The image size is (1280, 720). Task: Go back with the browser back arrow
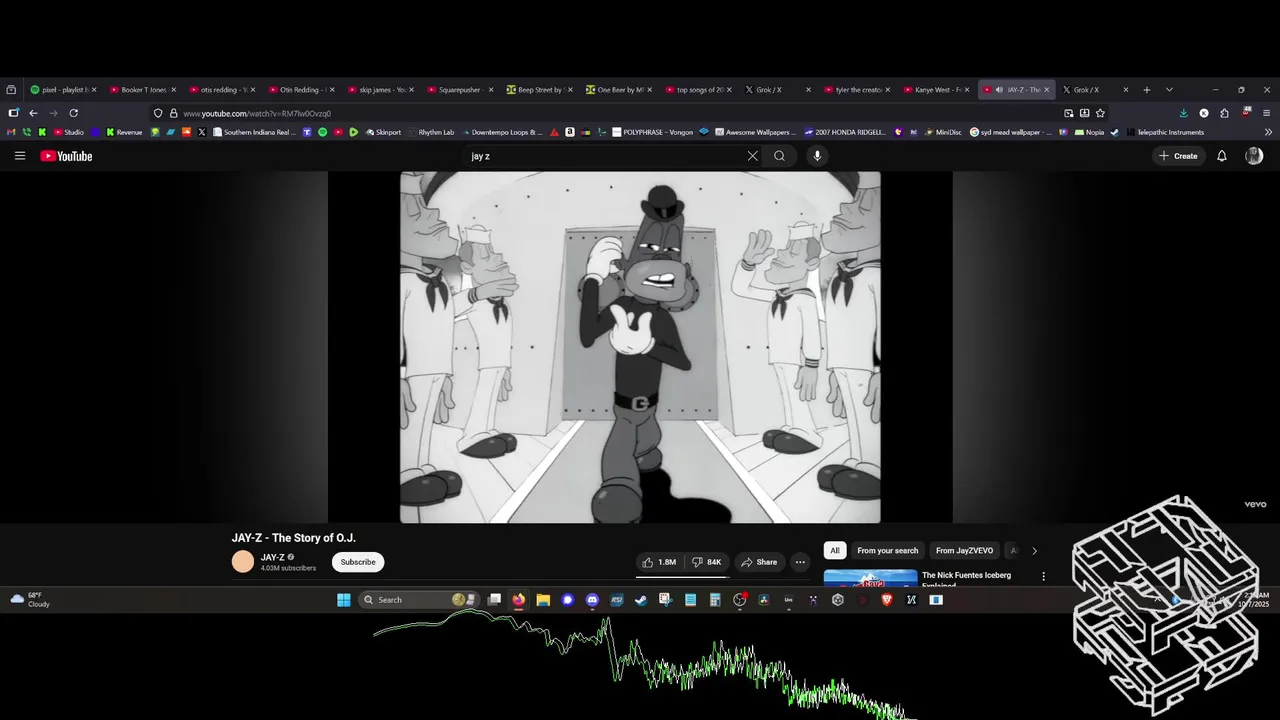pyautogui.click(x=33, y=113)
